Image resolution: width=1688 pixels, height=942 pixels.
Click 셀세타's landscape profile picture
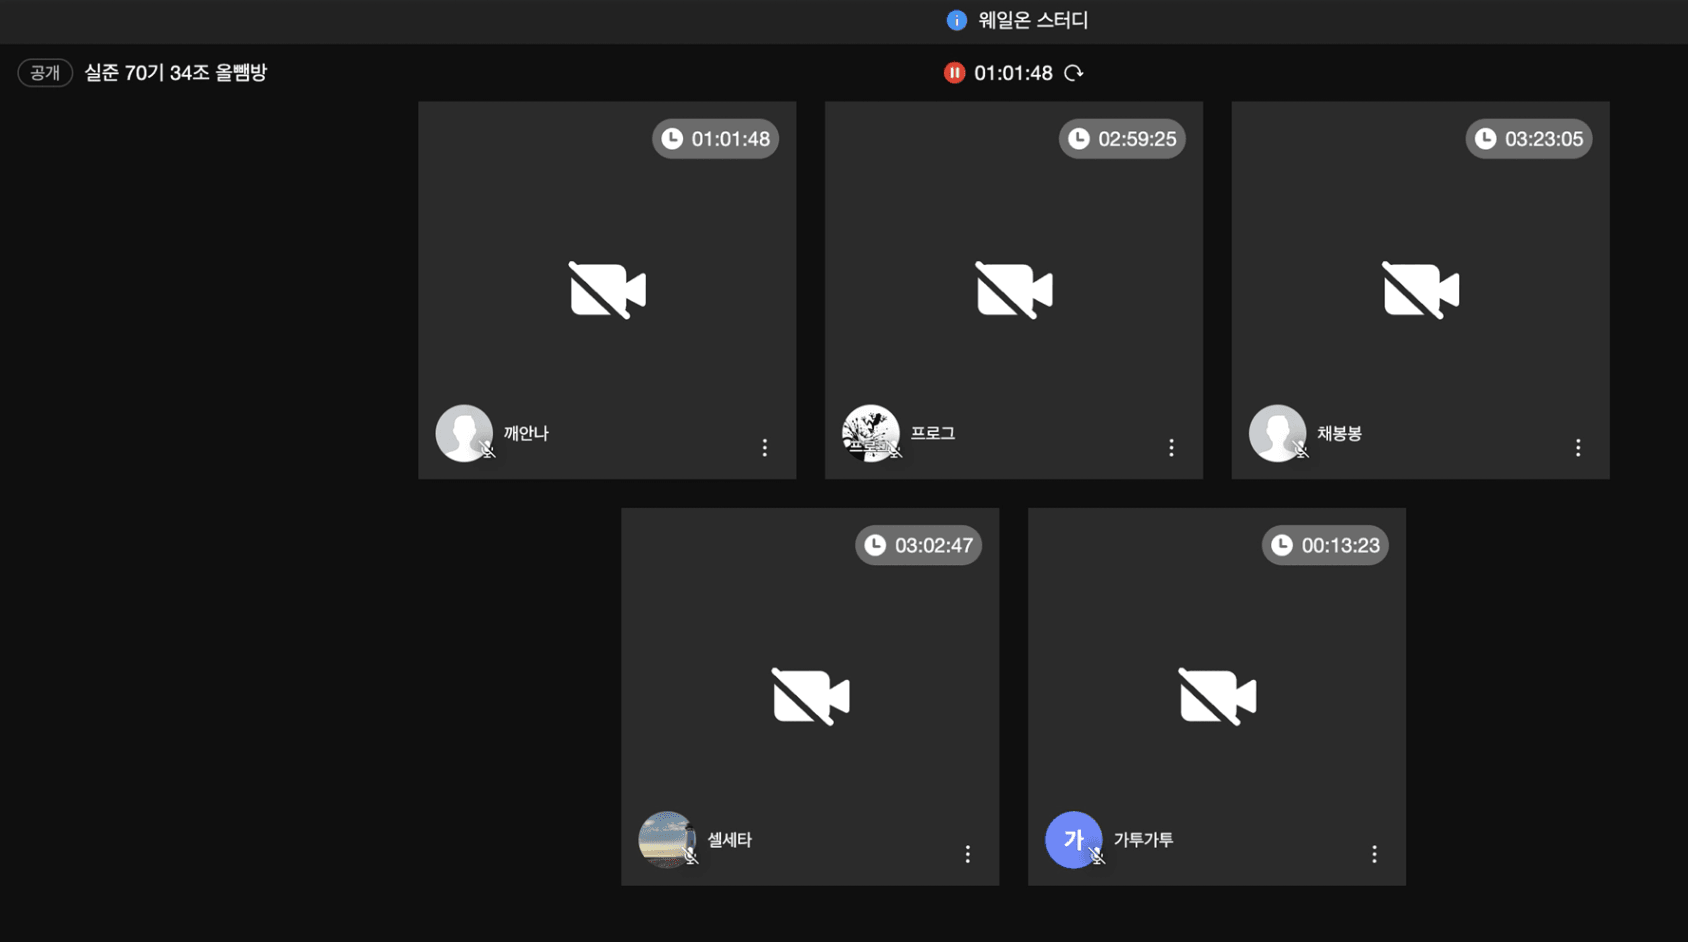tap(667, 840)
